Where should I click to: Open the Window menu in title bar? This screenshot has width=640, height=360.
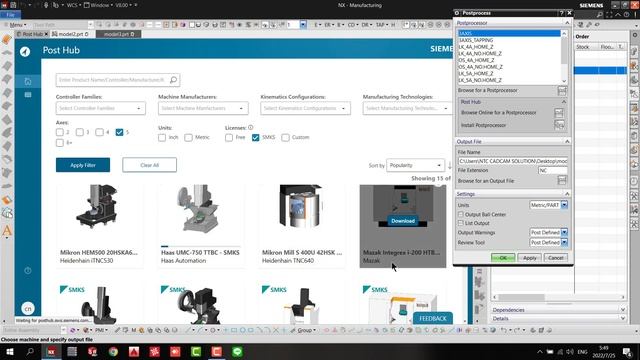click(x=99, y=5)
